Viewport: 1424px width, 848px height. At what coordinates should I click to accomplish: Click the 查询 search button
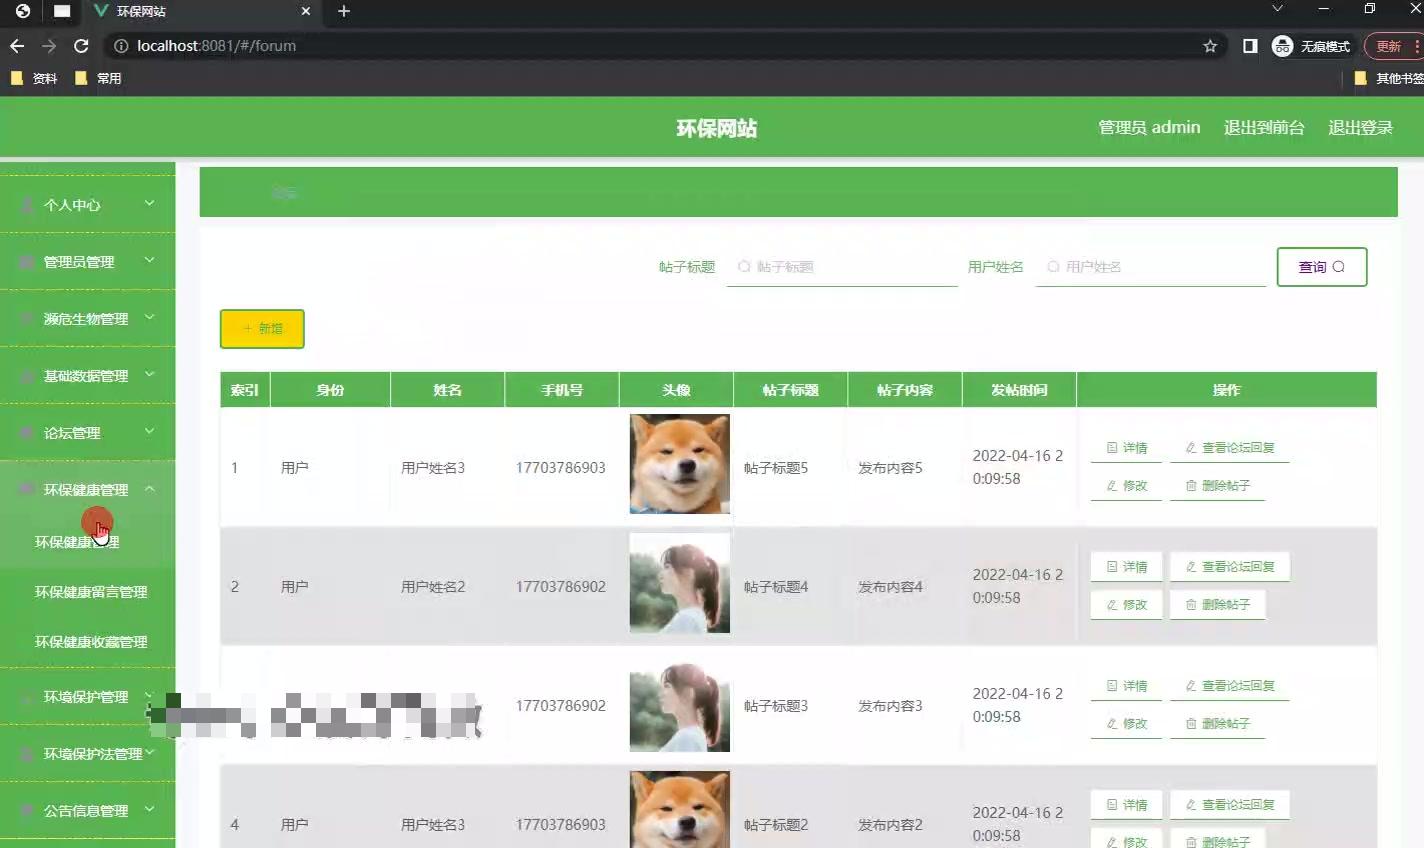(x=1322, y=267)
